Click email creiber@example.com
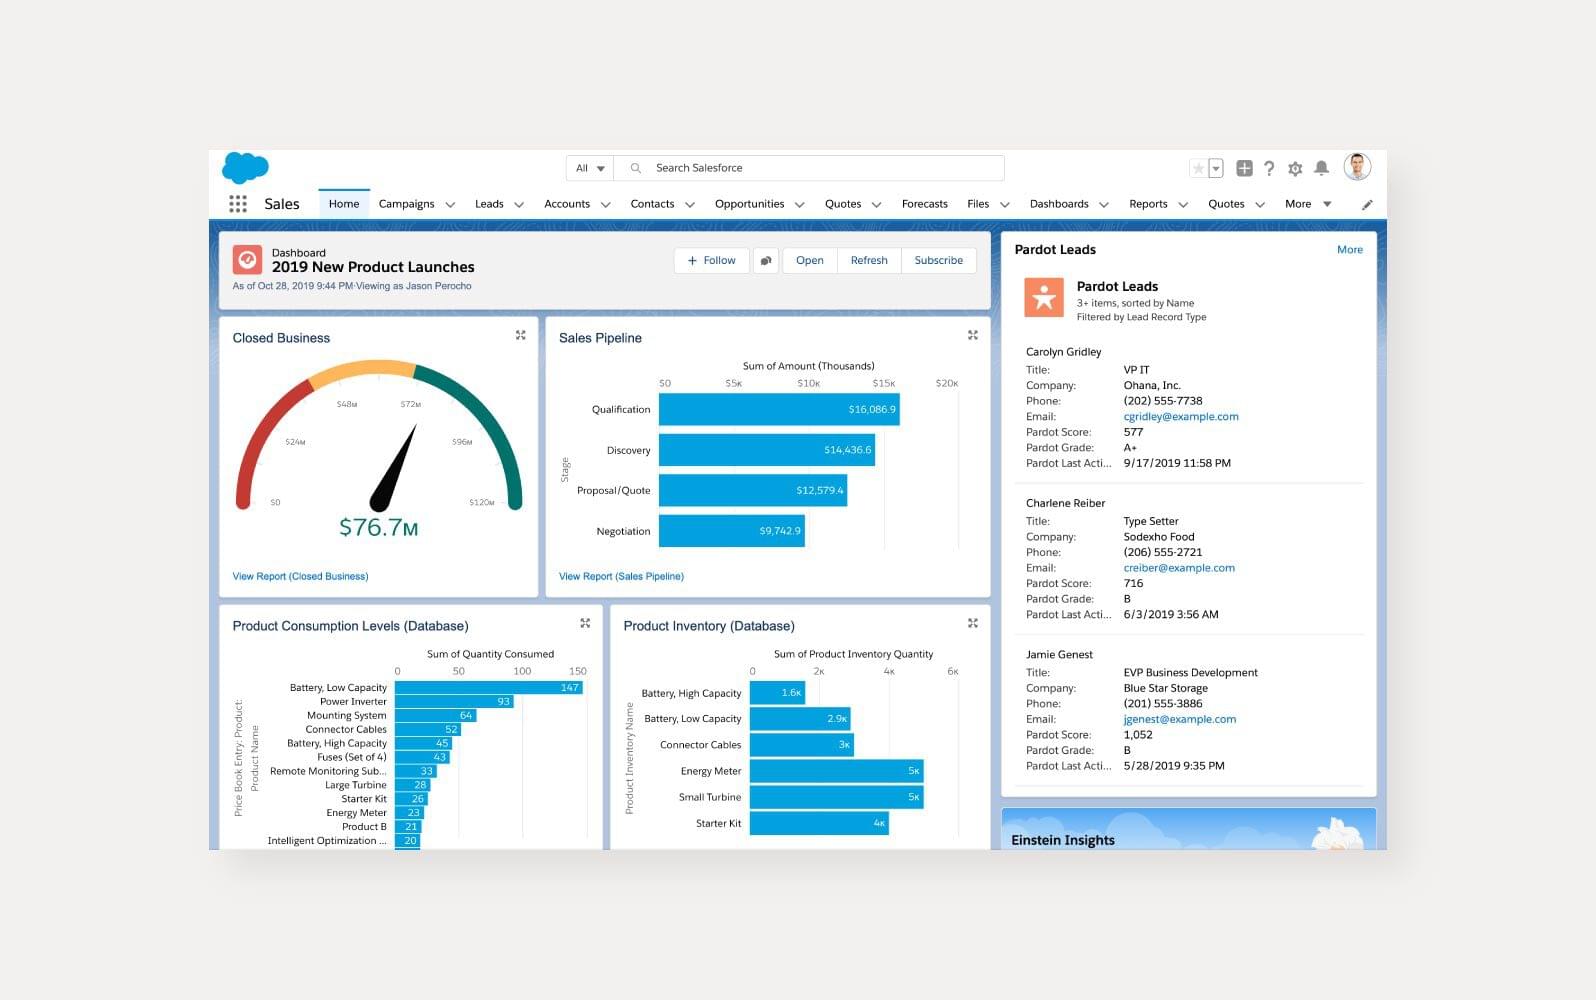The height and width of the screenshot is (1000, 1596). [x=1179, y=568]
